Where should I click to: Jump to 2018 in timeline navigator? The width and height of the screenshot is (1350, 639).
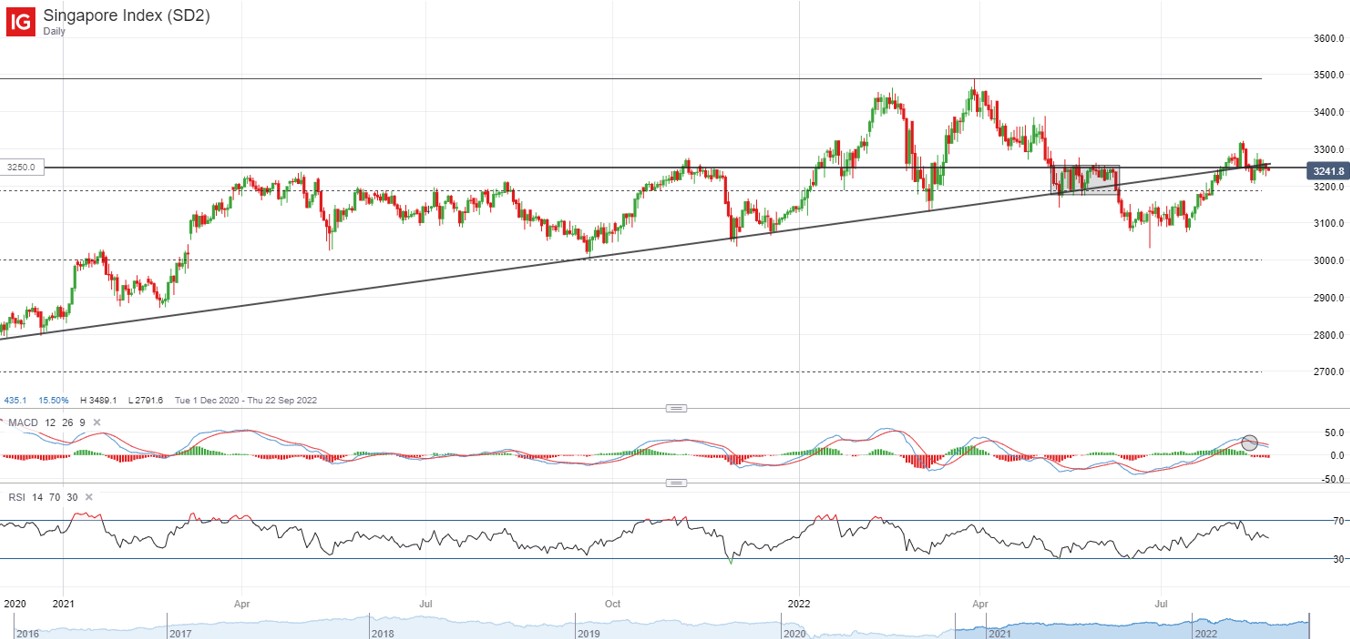pyautogui.click(x=384, y=633)
